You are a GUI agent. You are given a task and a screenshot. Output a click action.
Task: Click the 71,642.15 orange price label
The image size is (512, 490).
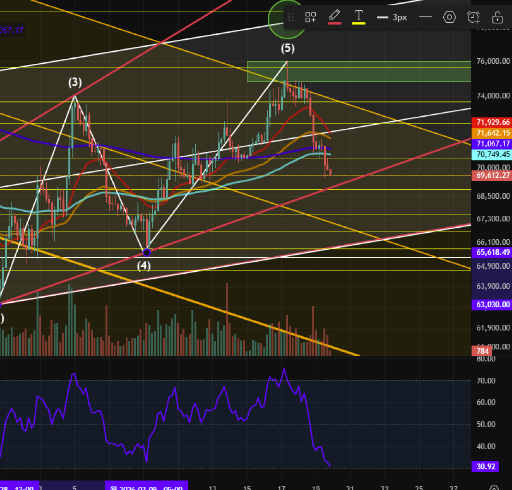coord(493,133)
